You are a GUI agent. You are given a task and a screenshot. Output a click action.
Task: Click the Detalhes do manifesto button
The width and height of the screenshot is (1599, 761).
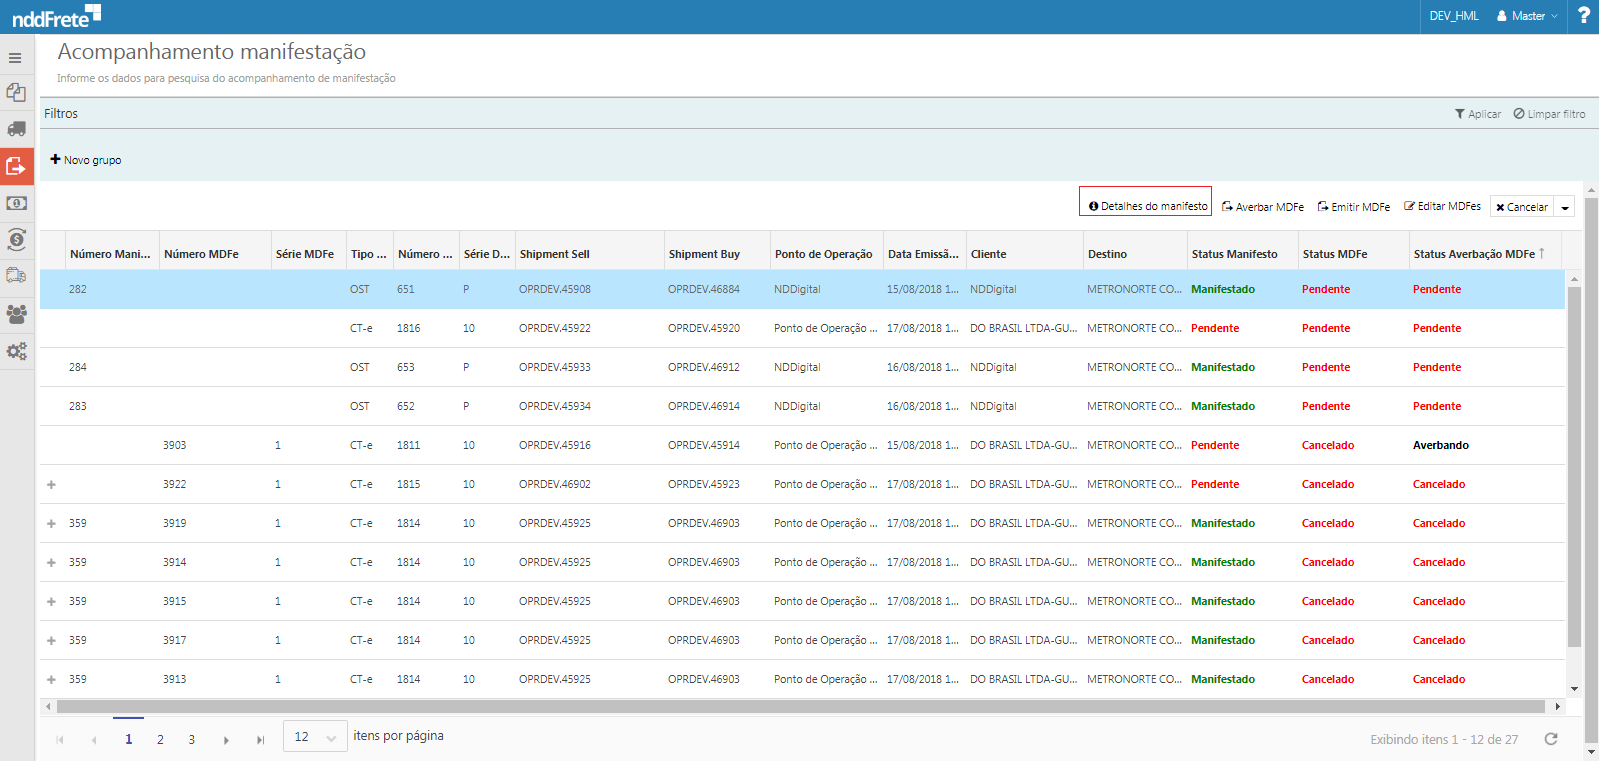pos(1146,206)
